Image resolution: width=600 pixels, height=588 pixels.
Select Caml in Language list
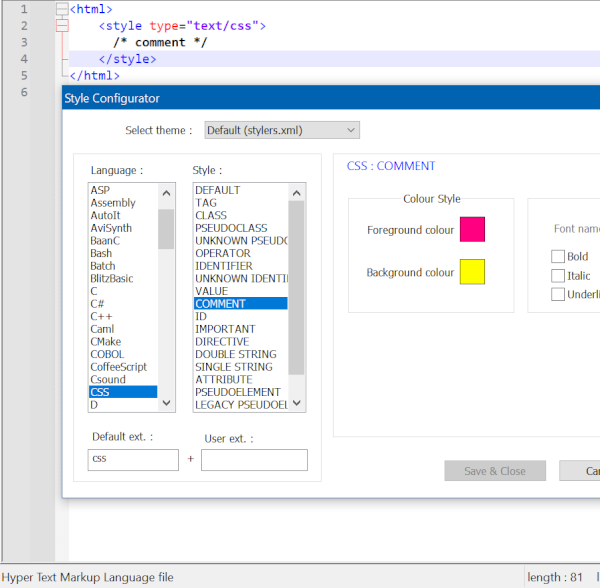point(123,329)
